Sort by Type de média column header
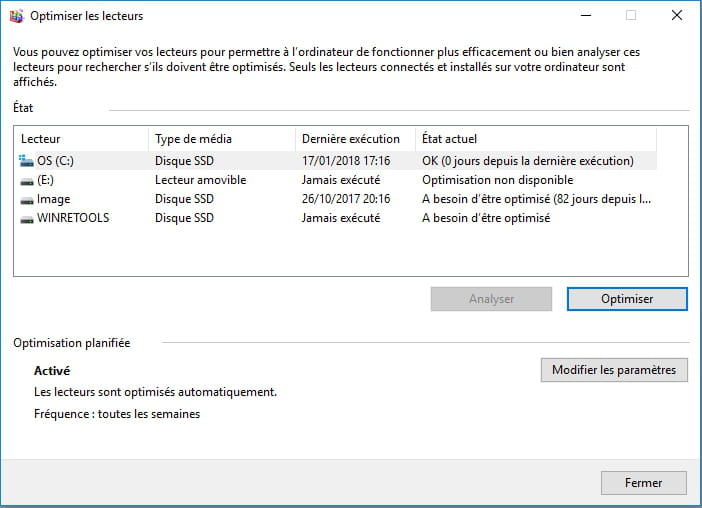This screenshot has height=508, width=702. point(221,139)
